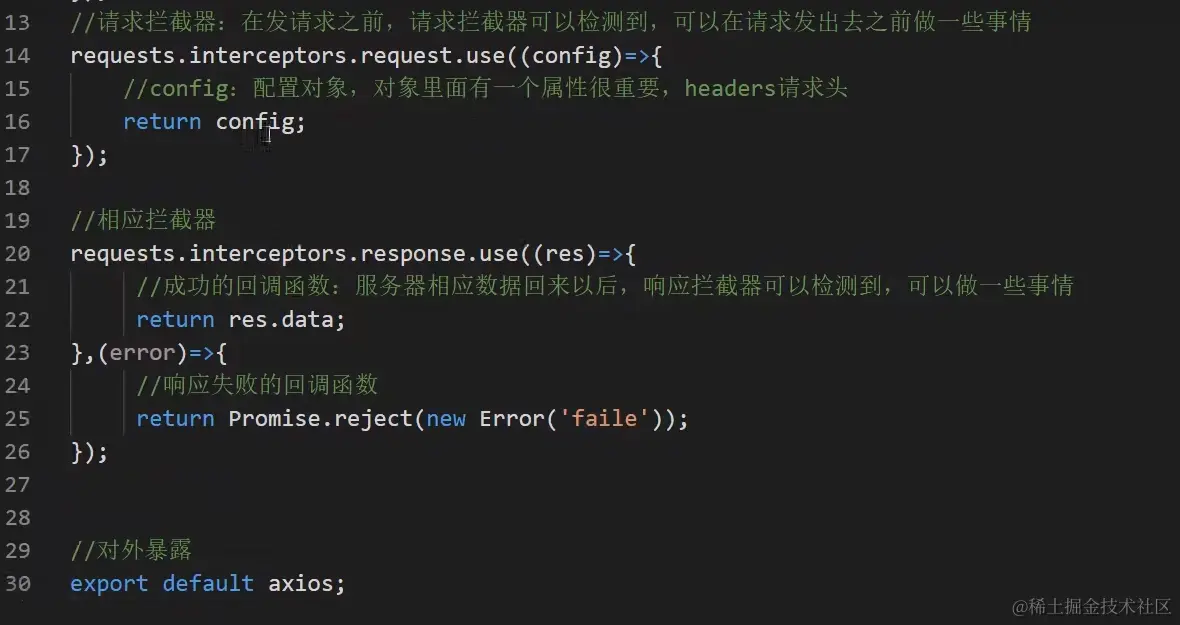Click line number 30 in the gutter
The width and height of the screenshot is (1180, 625).
click(x=18, y=583)
